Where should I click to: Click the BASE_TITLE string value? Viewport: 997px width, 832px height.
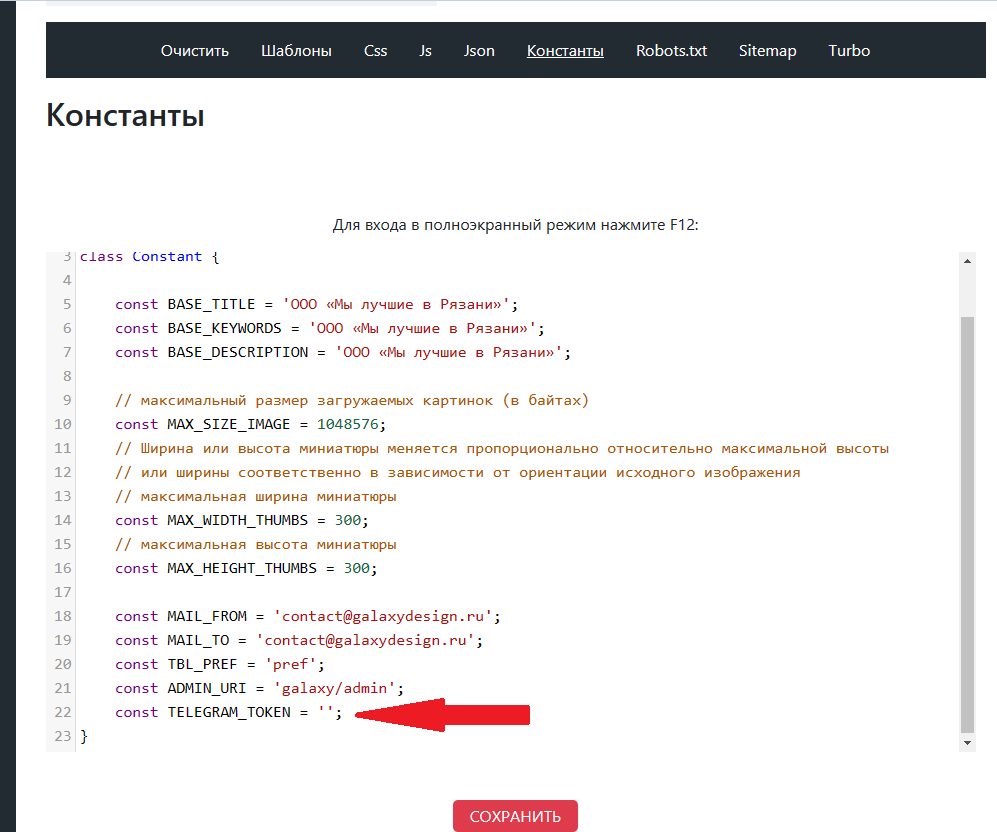pyautogui.click(x=396, y=304)
